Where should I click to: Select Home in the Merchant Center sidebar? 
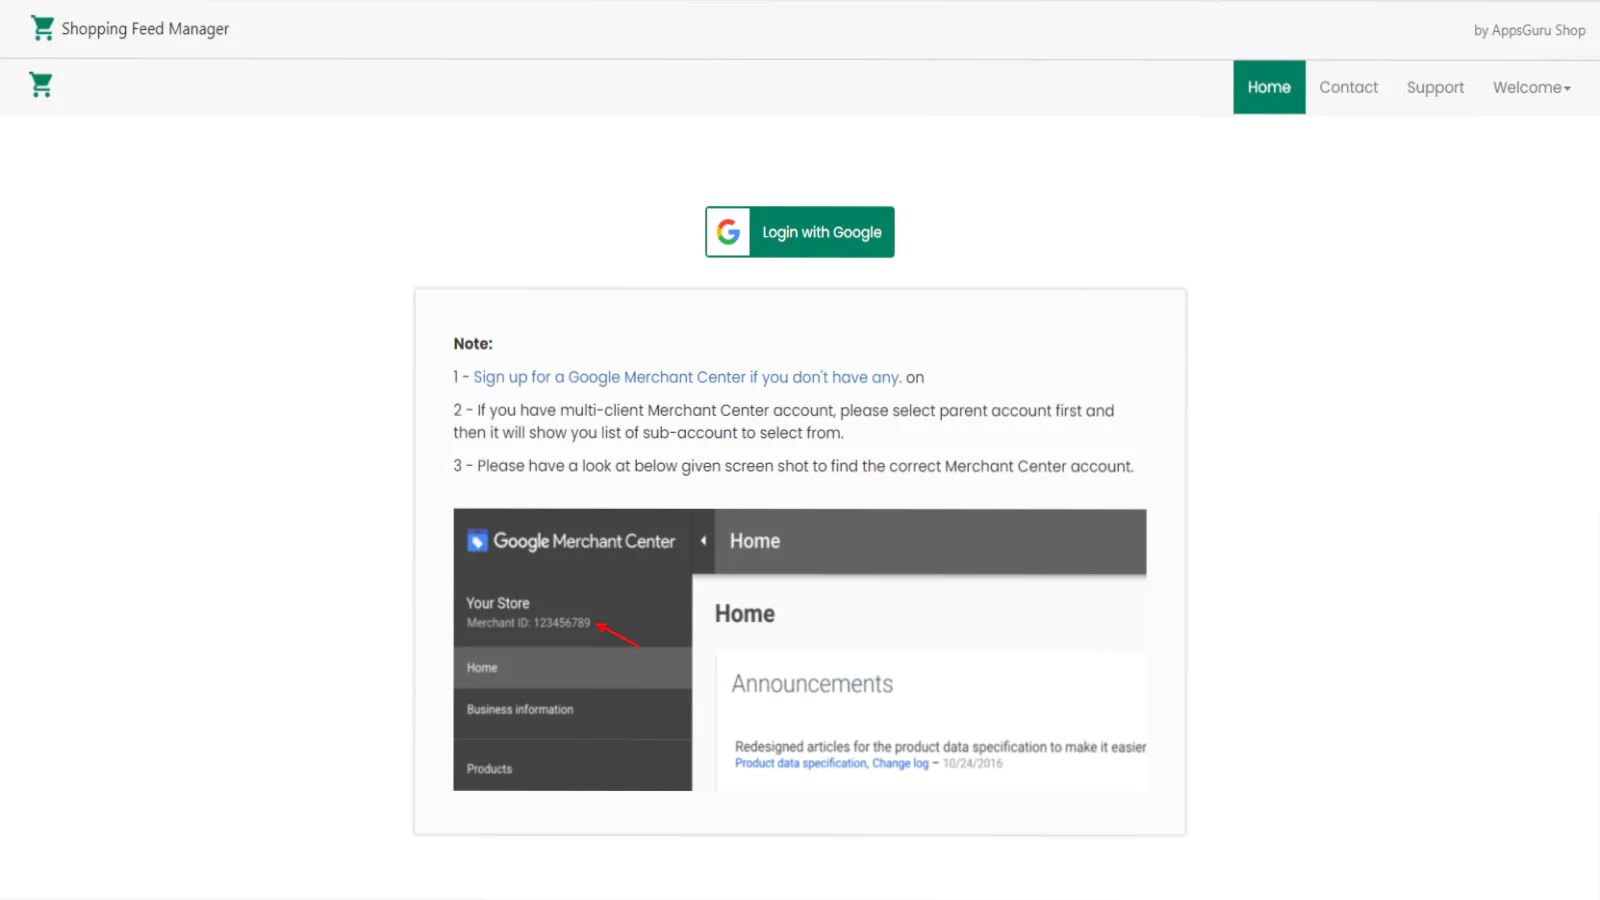click(x=482, y=668)
